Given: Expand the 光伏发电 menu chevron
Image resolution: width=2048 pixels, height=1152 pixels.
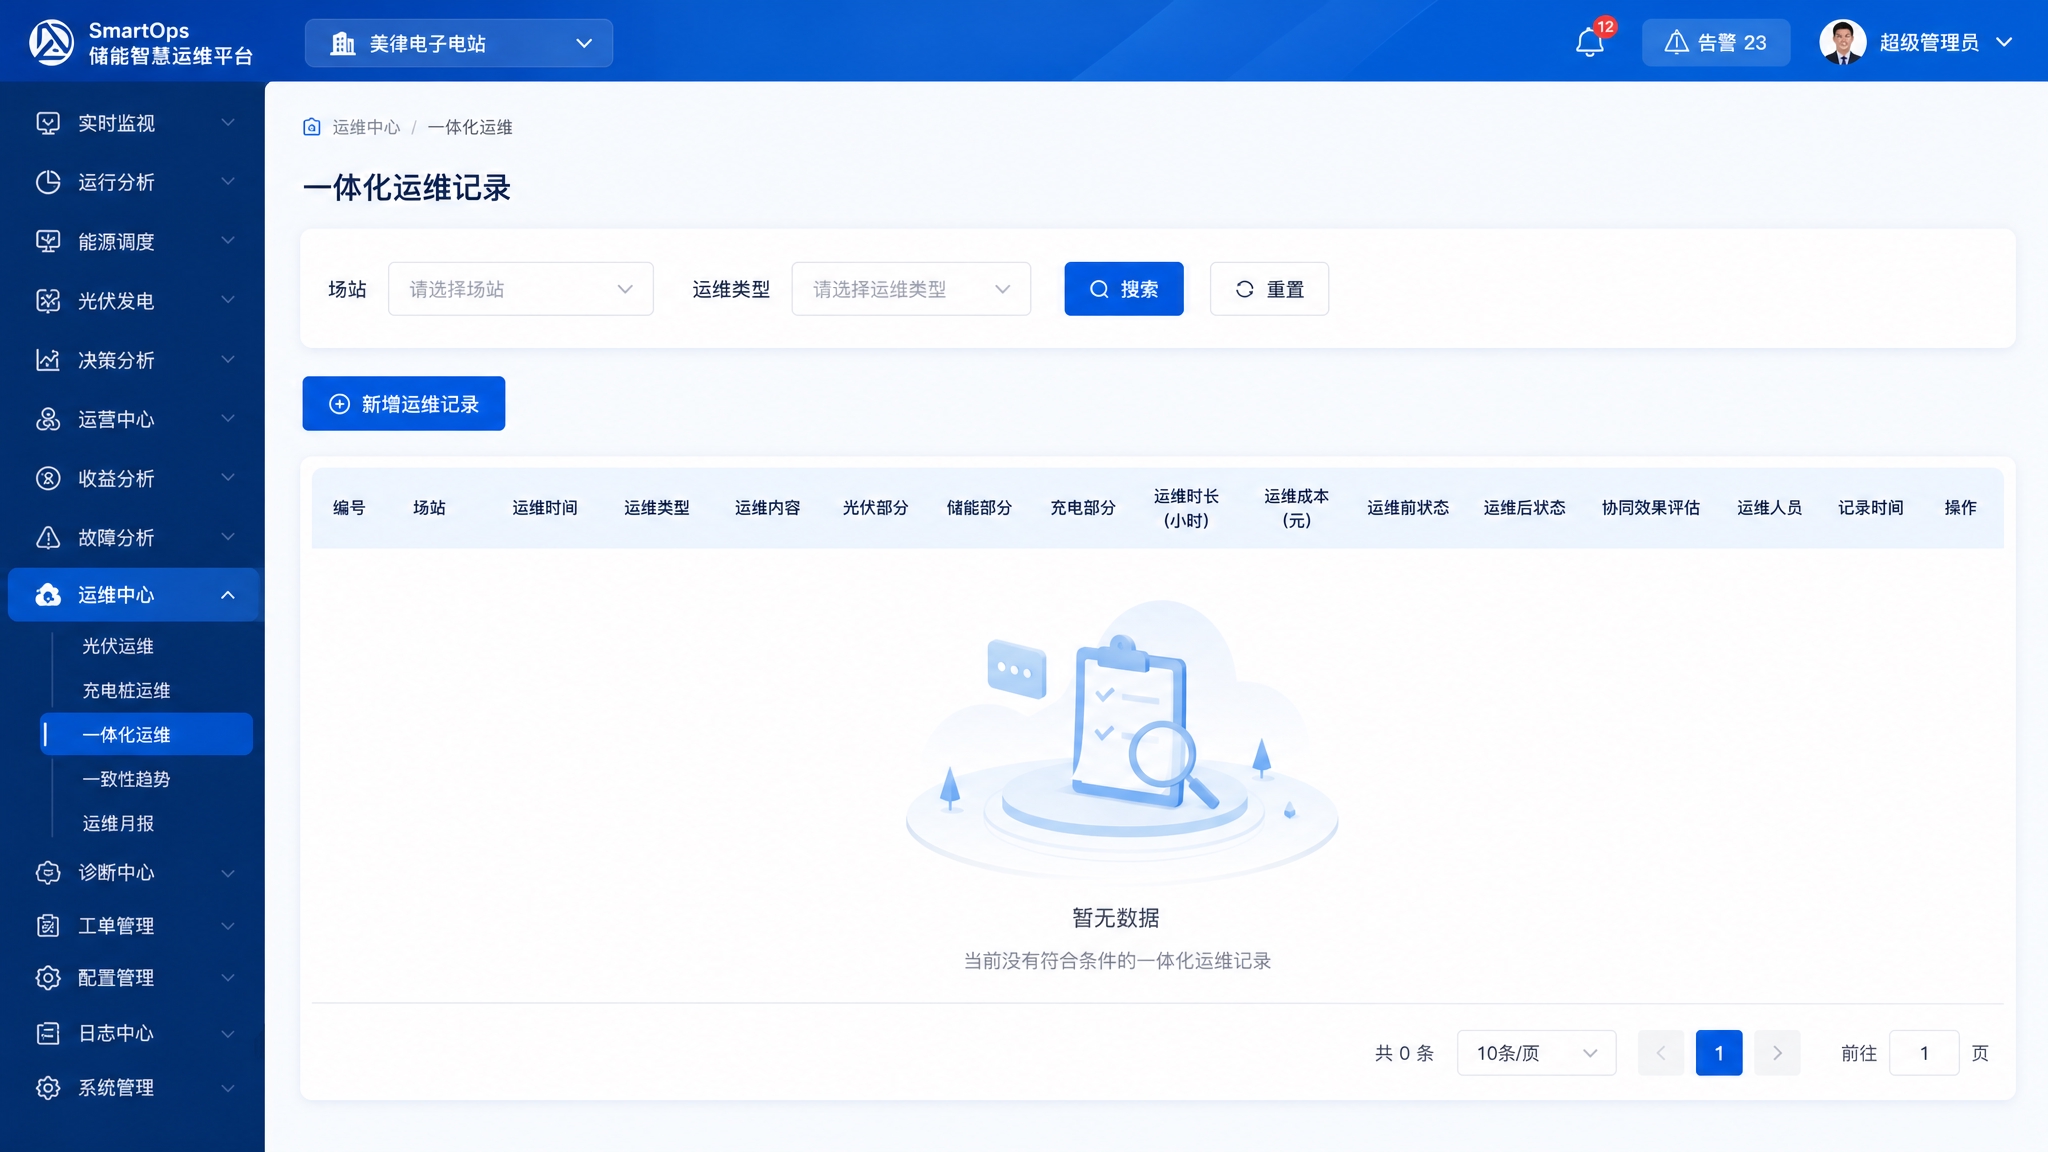Looking at the screenshot, I should click(228, 299).
